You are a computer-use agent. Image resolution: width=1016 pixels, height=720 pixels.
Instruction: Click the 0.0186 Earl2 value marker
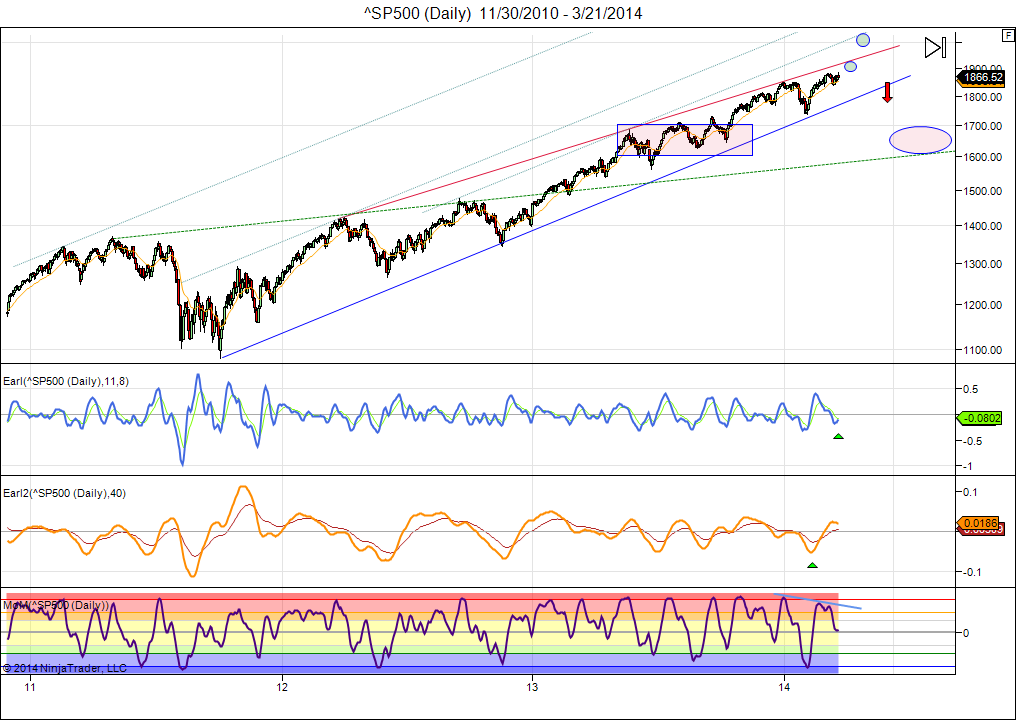point(982,523)
